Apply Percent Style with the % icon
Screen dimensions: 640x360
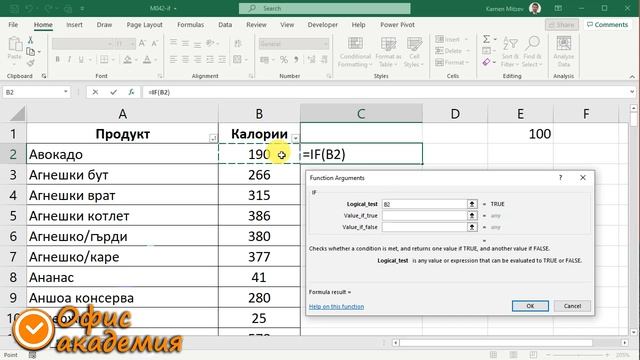pyautogui.click(x=284, y=60)
